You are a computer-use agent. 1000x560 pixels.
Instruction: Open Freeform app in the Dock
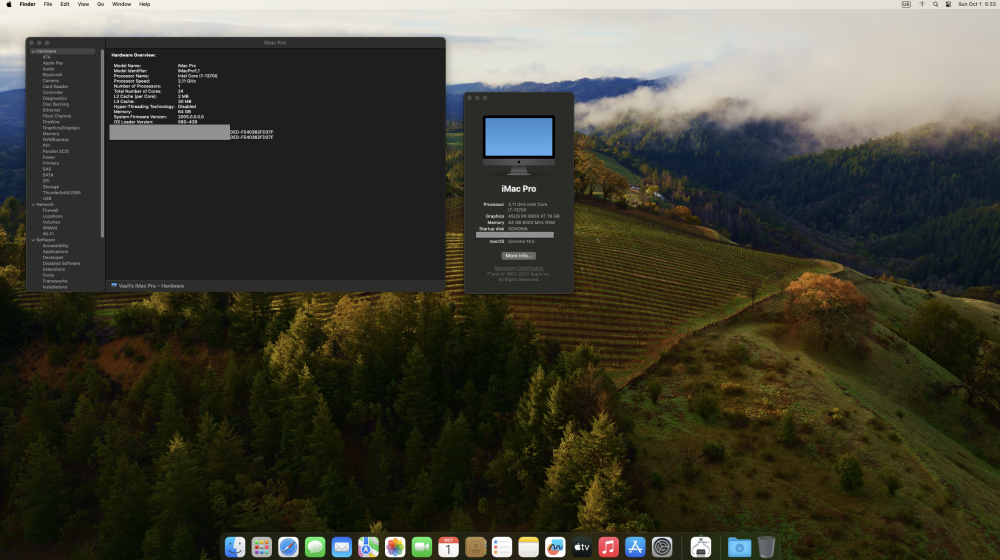[x=555, y=547]
